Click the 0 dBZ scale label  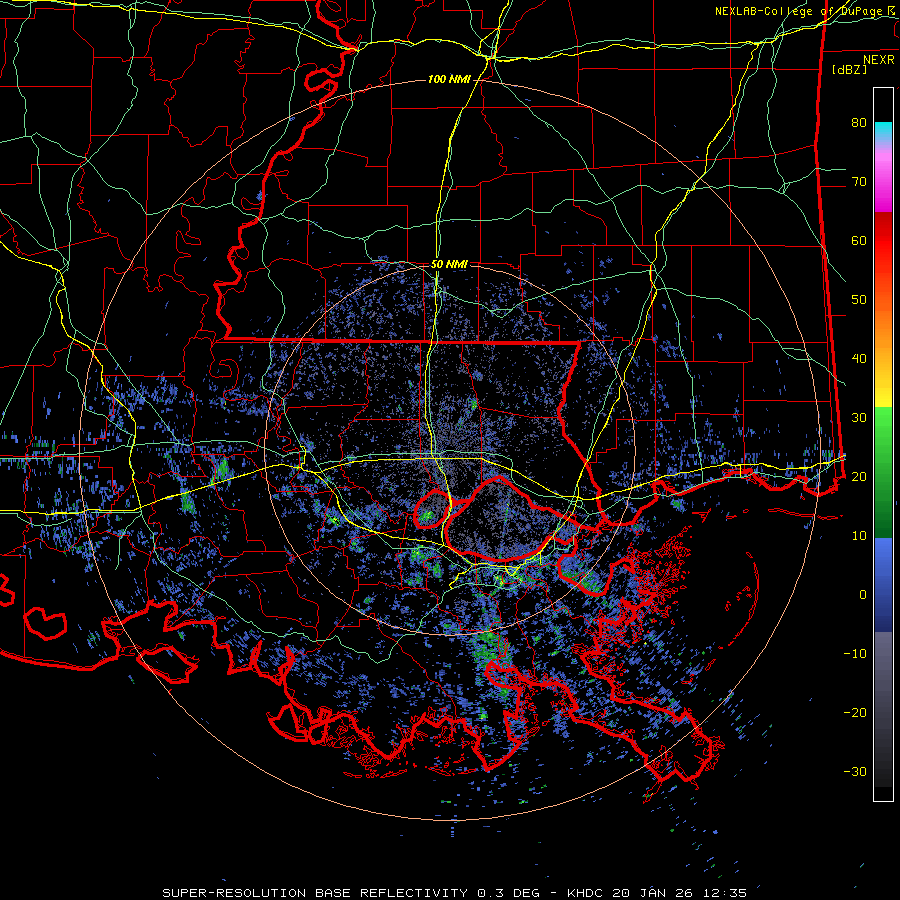(863, 595)
